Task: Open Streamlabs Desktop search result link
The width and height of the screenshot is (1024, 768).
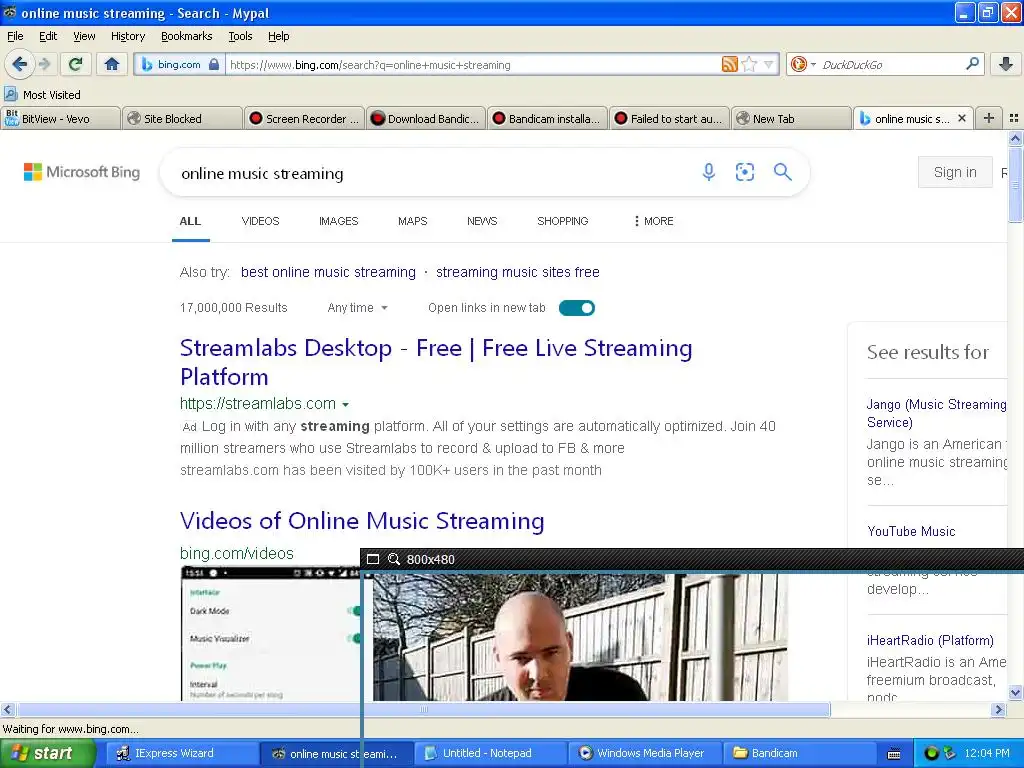Action: click(436, 362)
